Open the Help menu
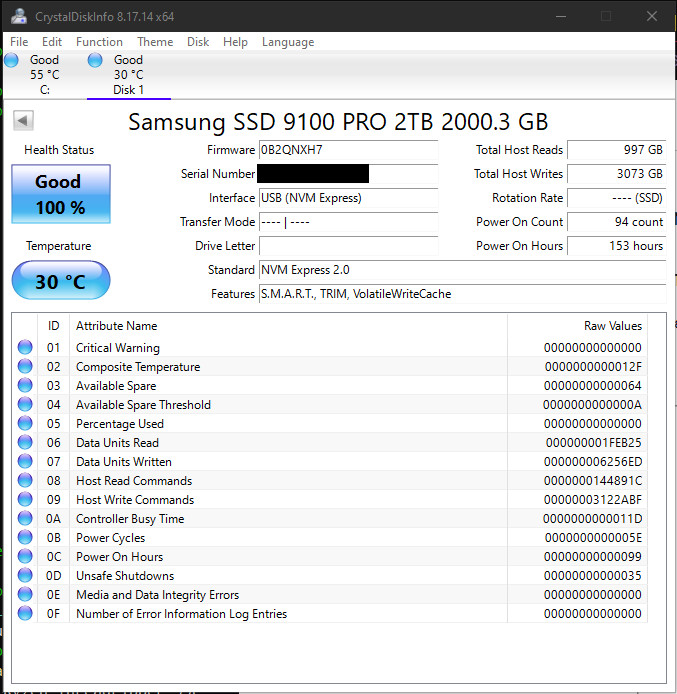Screen dimensions: 677x694 tap(235, 42)
